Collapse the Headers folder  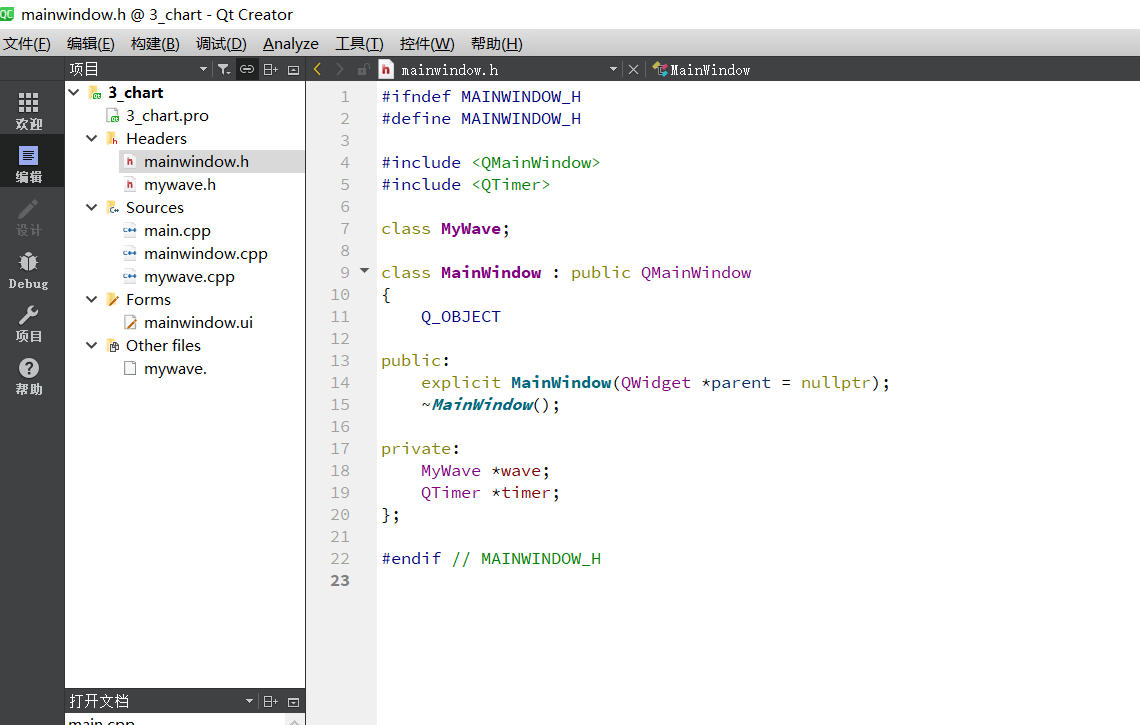tap(92, 138)
